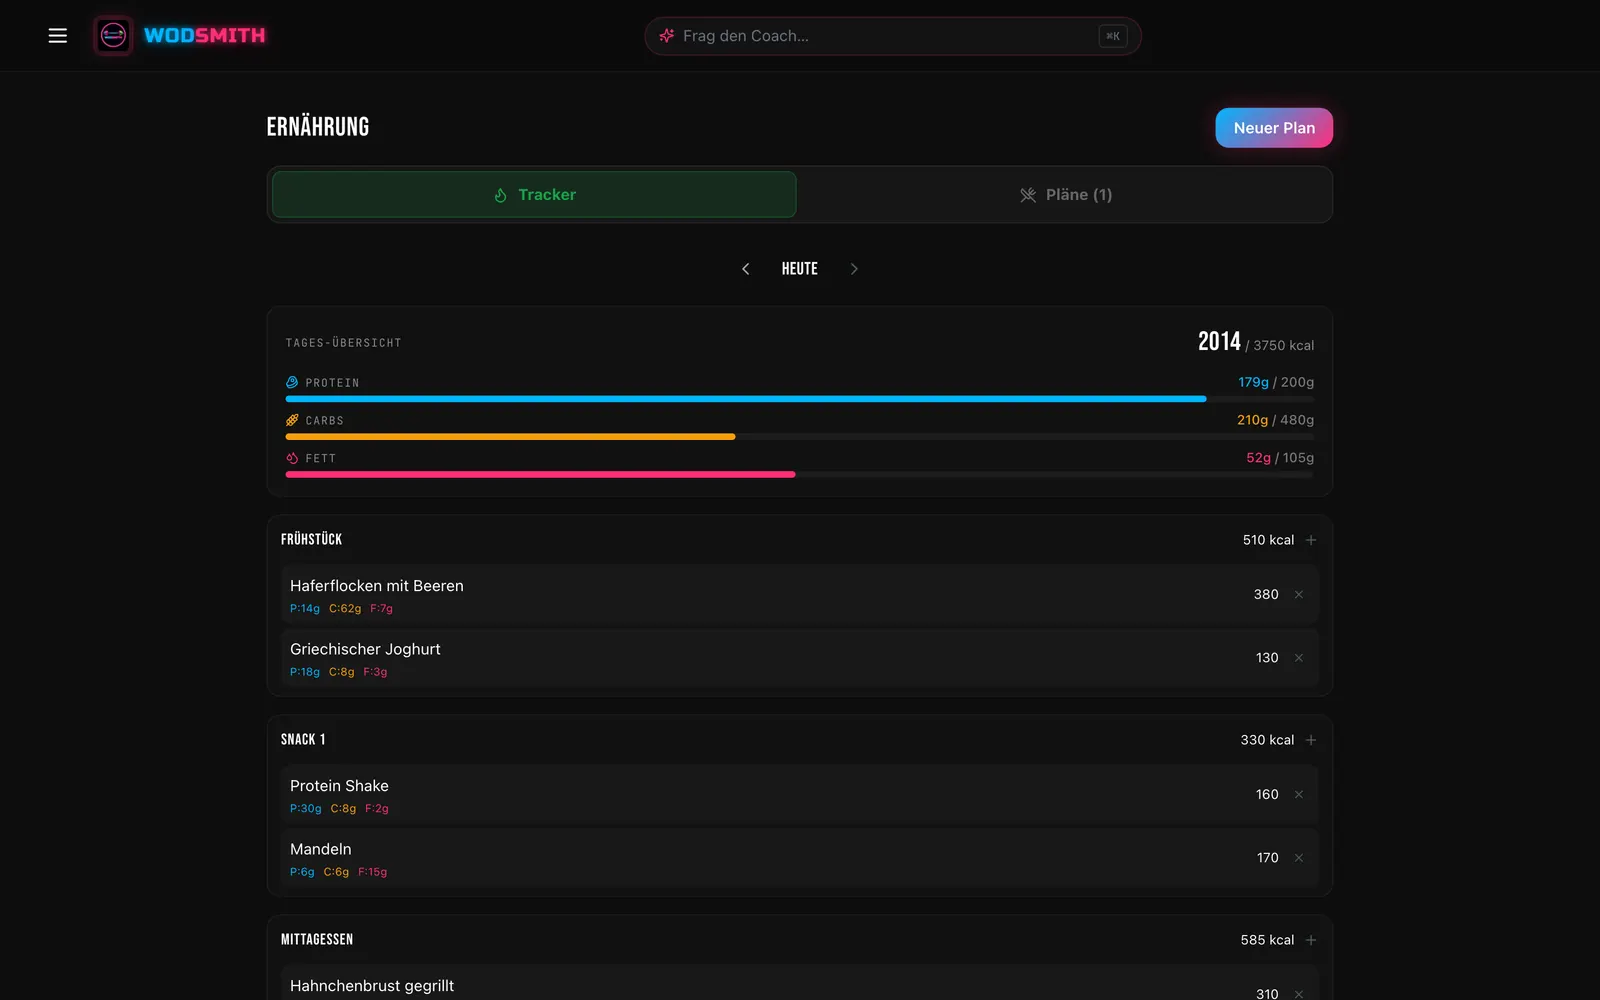The height and width of the screenshot is (1000, 1600).
Task: Go to previous day with left chevron
Action: (x=745, y=269)
